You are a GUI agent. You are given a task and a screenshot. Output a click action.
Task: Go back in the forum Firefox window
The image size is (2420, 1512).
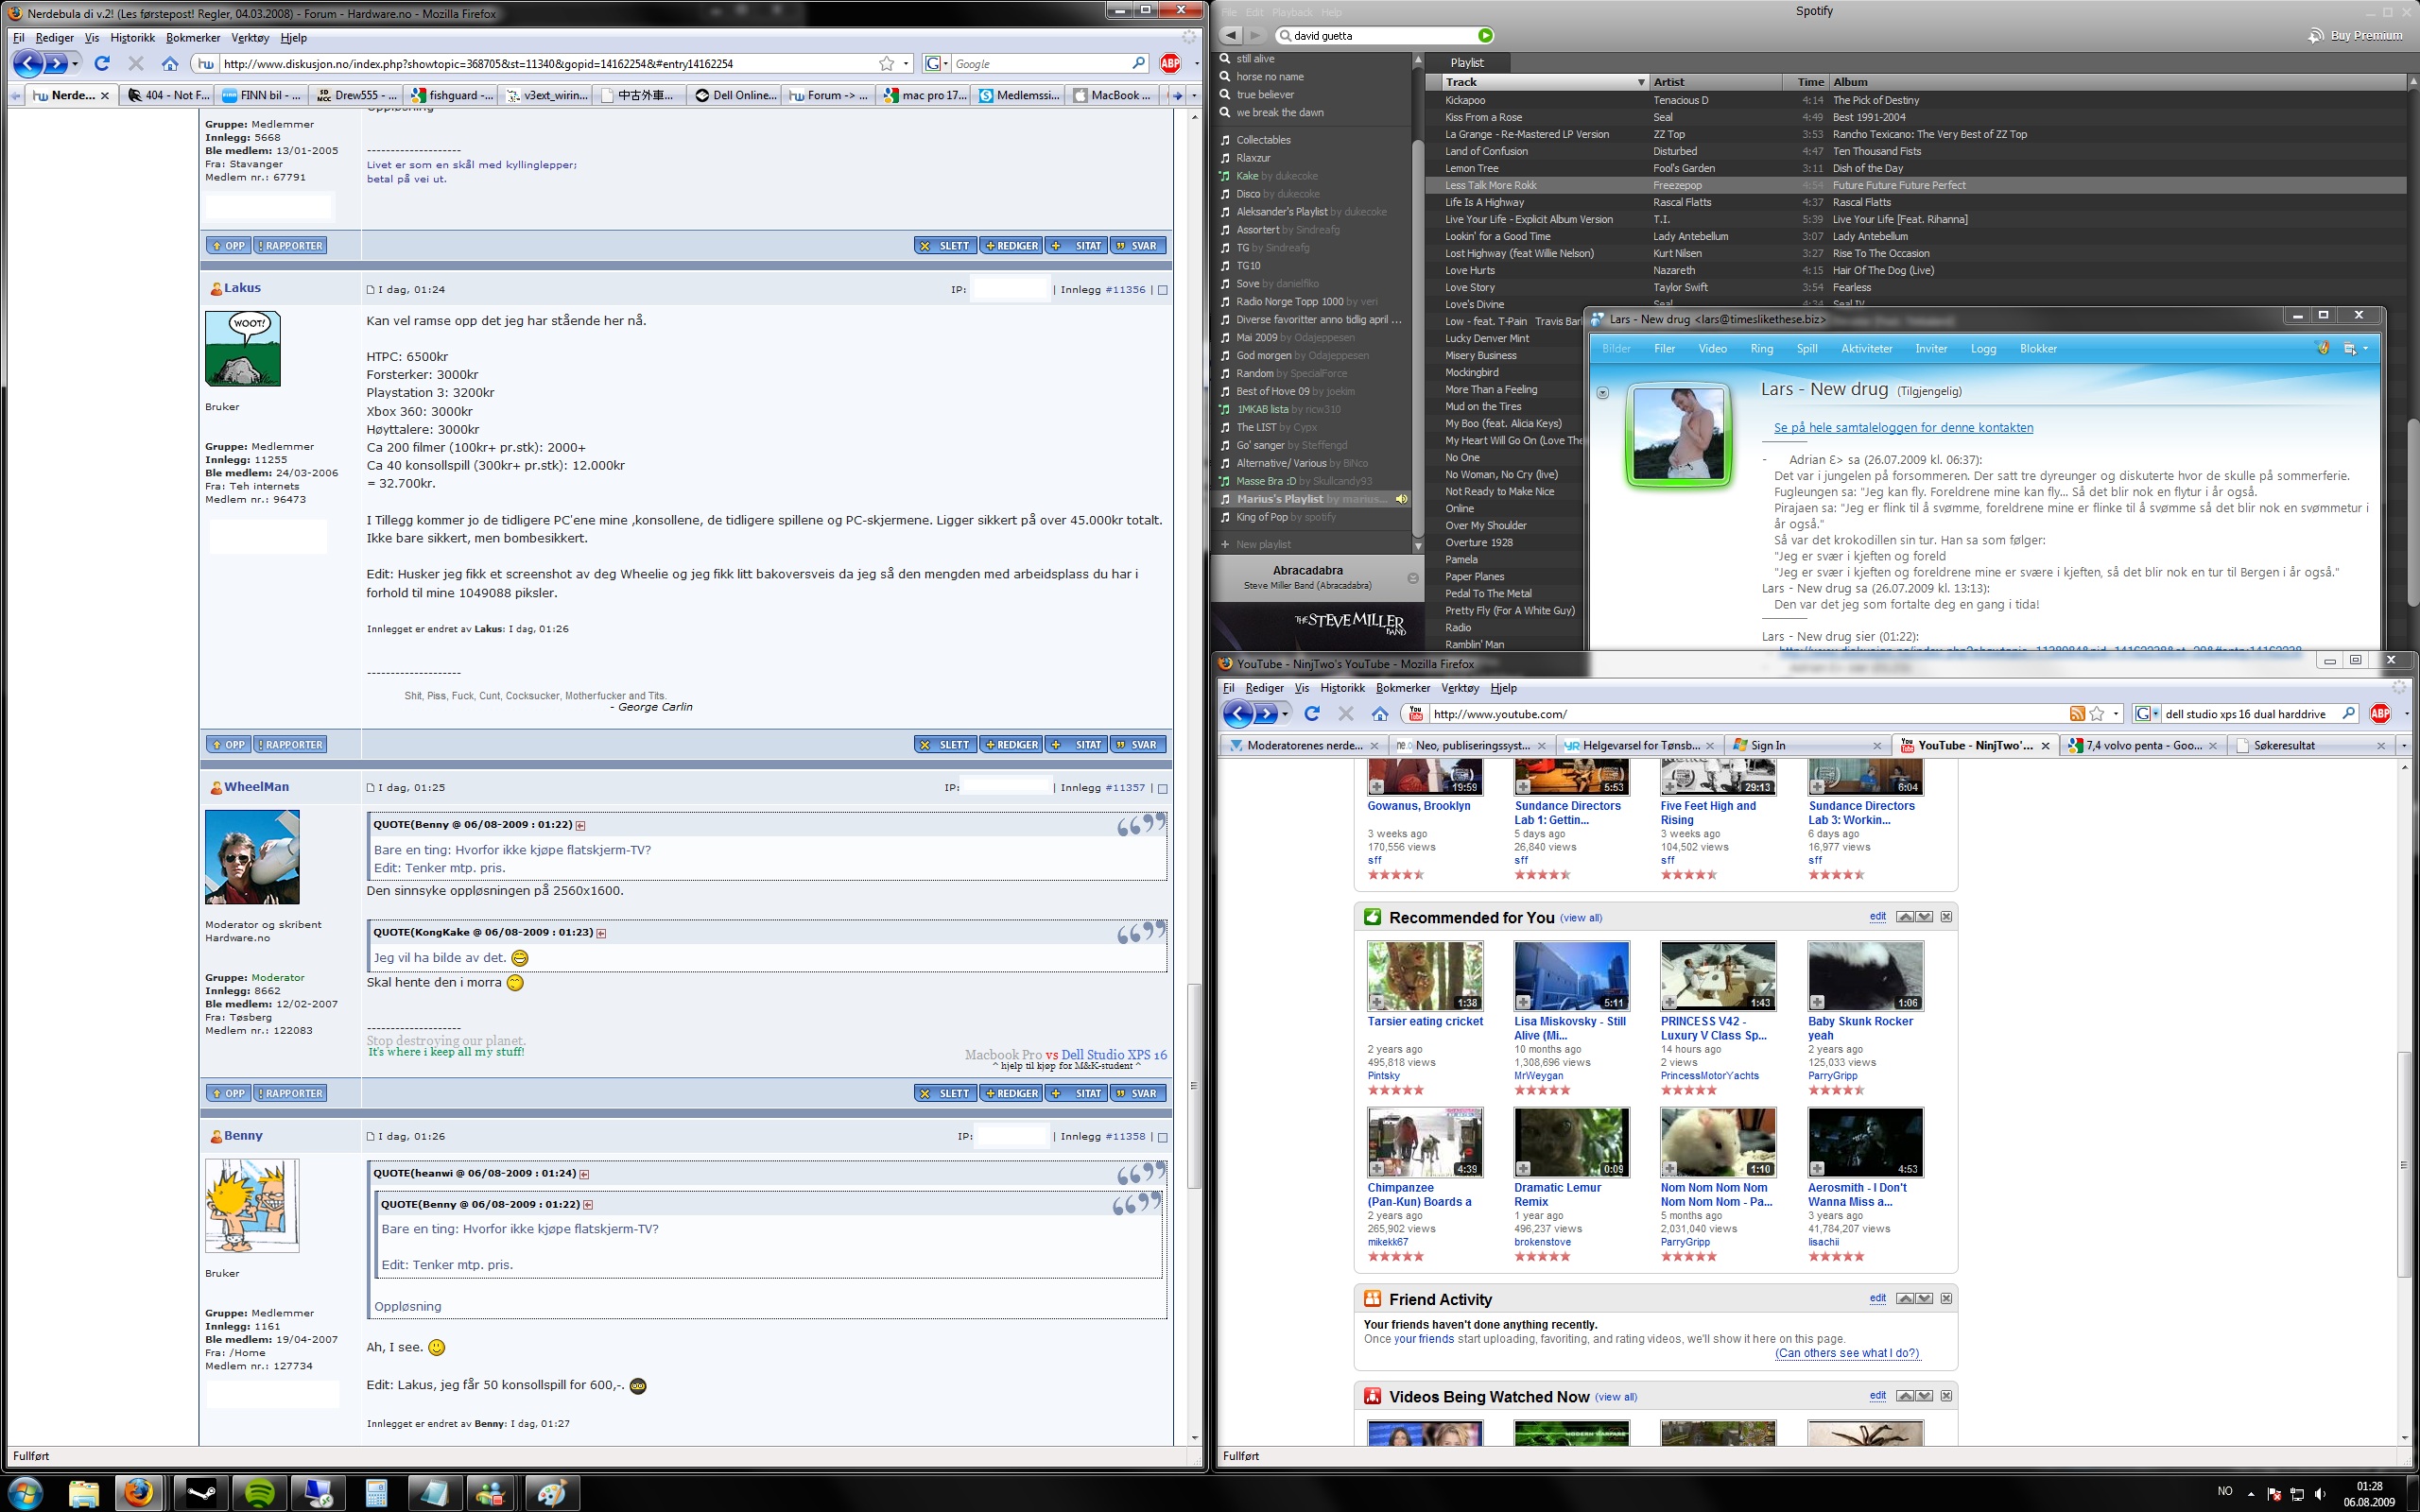(28, 64)
